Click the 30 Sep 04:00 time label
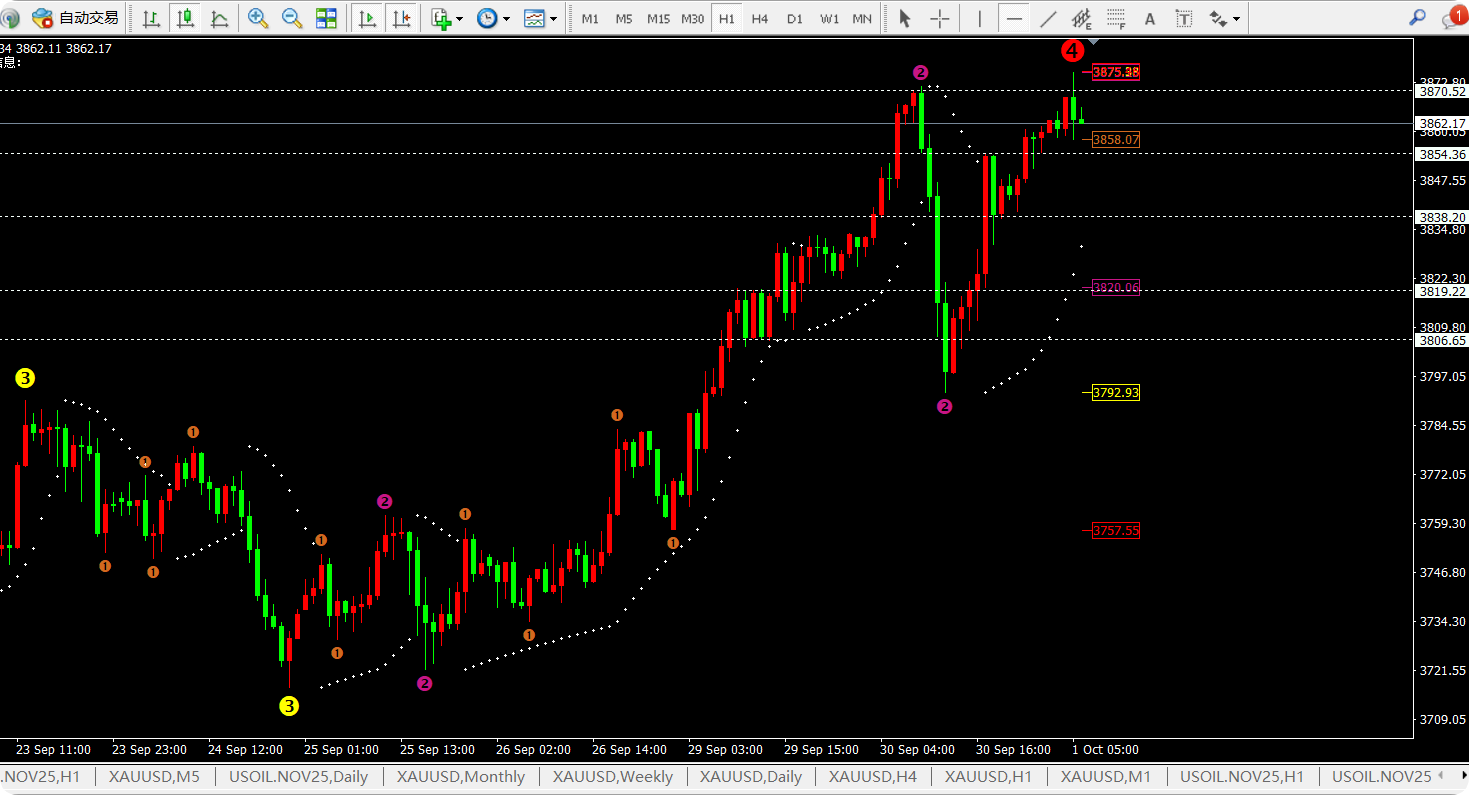The width and height of the screenshot is (1469, 795). tap(917, 750)
